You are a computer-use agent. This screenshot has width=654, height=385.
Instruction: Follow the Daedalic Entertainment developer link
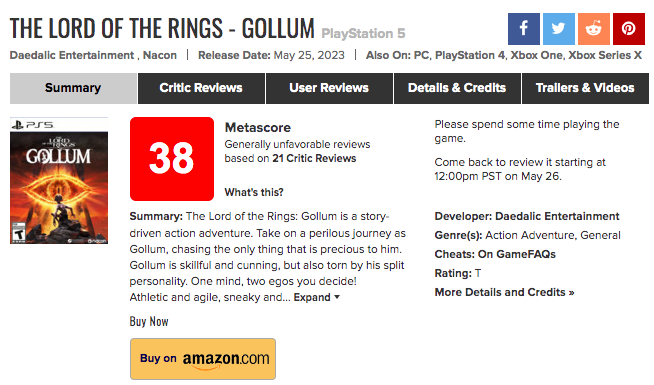click(557, 216)
